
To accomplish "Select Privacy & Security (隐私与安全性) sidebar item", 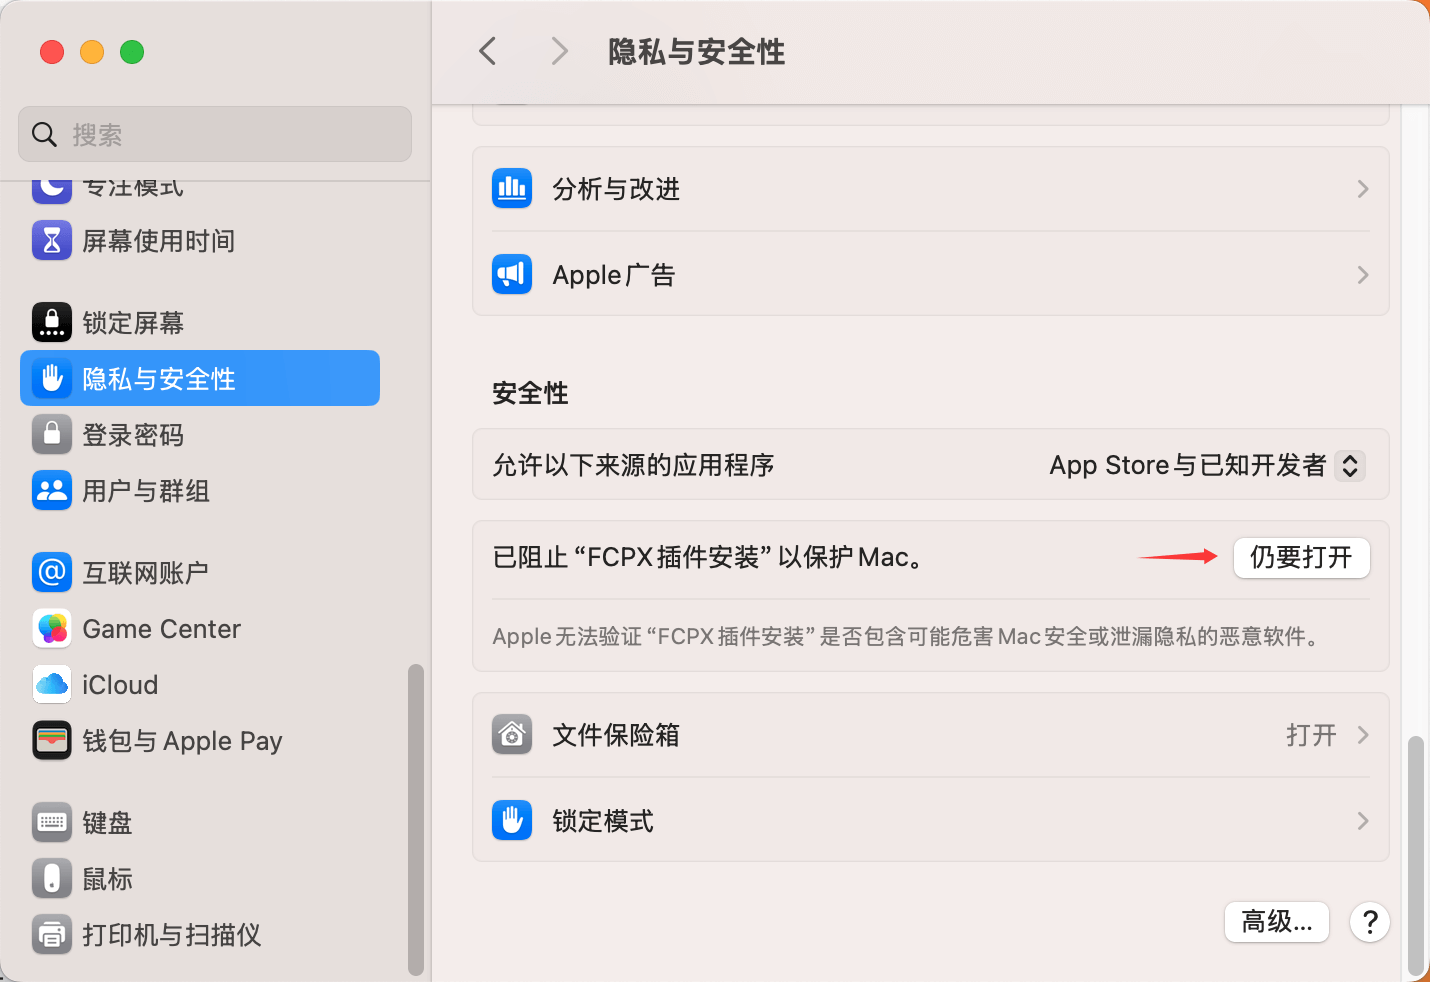I will [200, 379].
